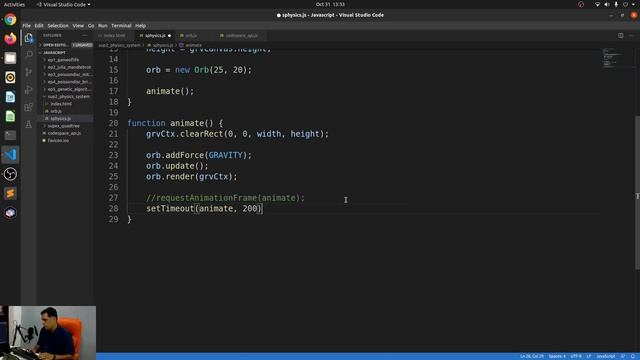Image resolution: width=640 pixels, height=360 pixels.
Task: Open the system menu dropdown arrow
Action: click(x=634, y=4)
